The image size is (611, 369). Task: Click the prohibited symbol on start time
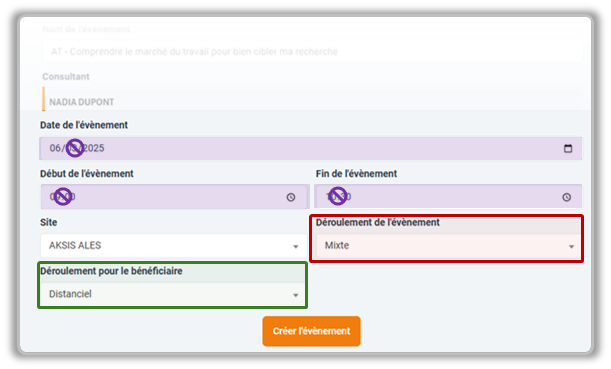coord(63,196)
